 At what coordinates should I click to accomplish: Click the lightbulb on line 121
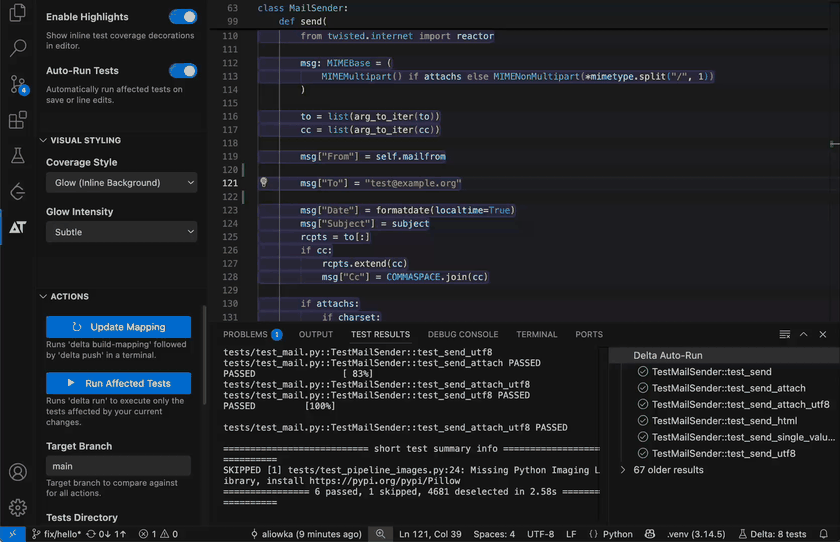[x=263, y=183]
